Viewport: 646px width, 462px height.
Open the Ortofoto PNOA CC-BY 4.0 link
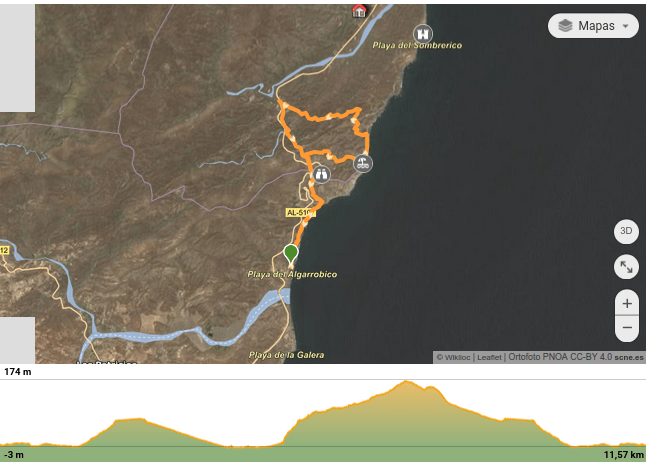[559, 357]
